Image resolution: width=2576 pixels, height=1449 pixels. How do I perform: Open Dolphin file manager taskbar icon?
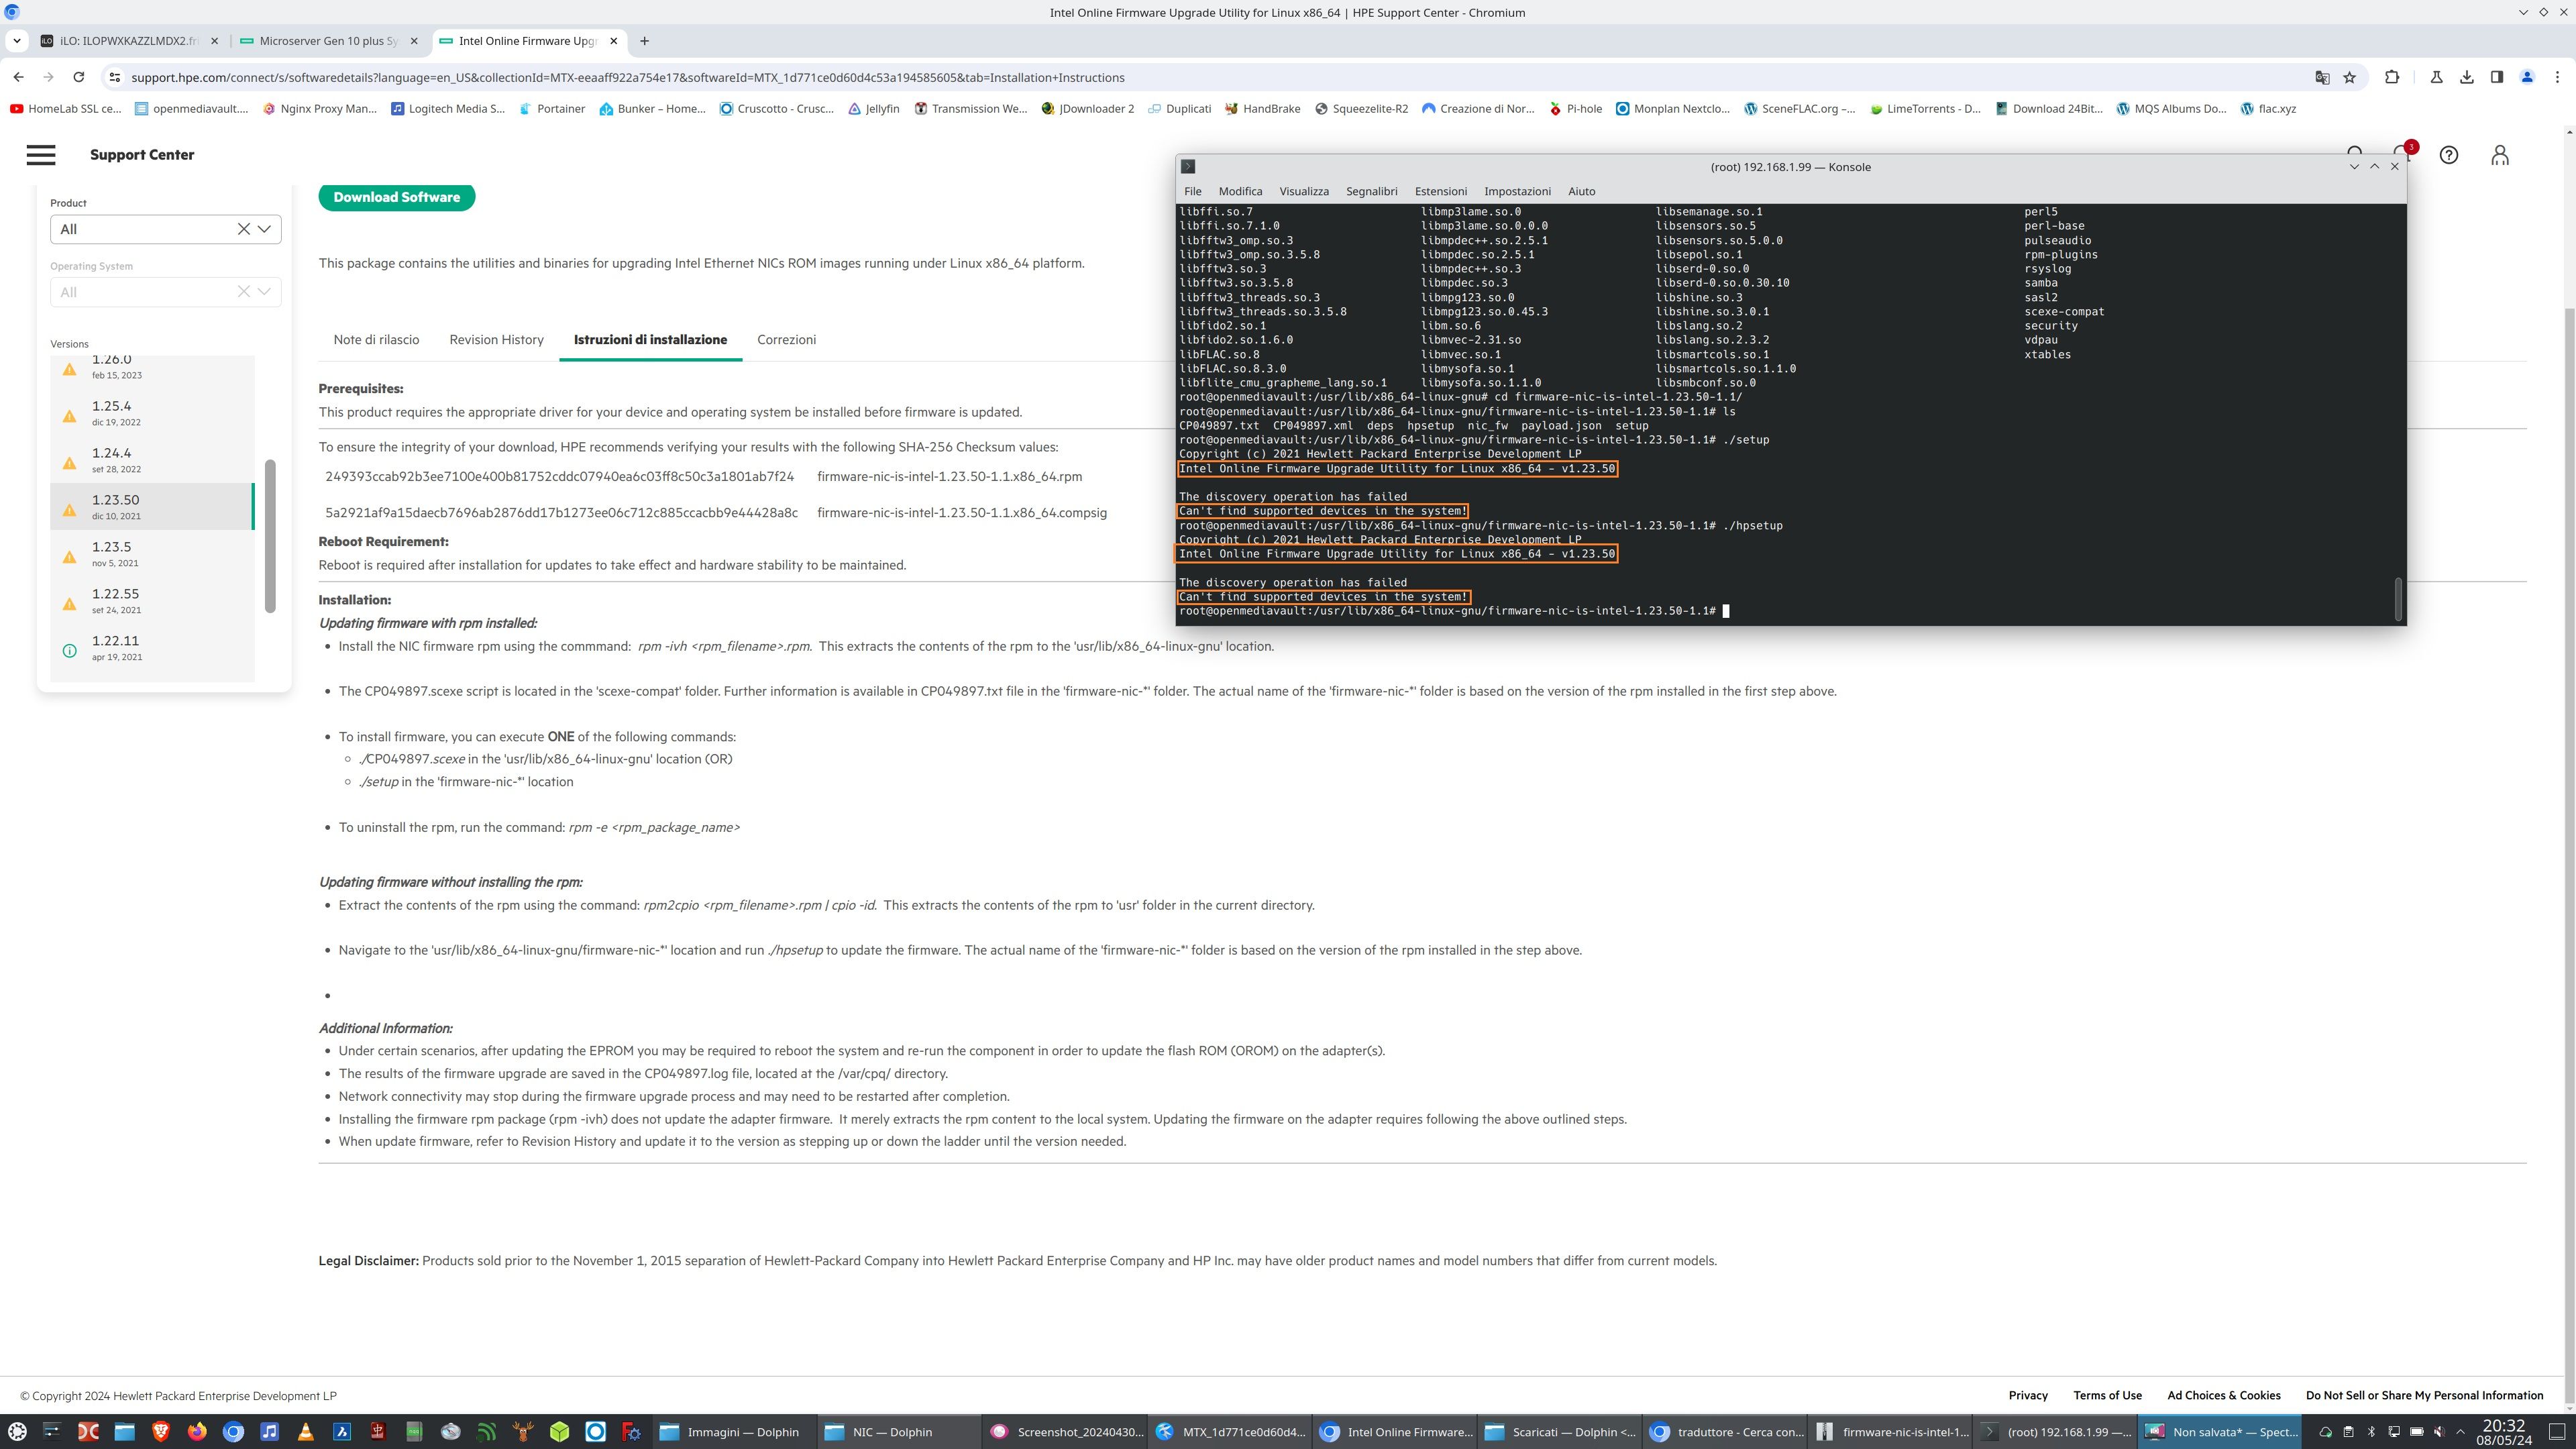124,1431
